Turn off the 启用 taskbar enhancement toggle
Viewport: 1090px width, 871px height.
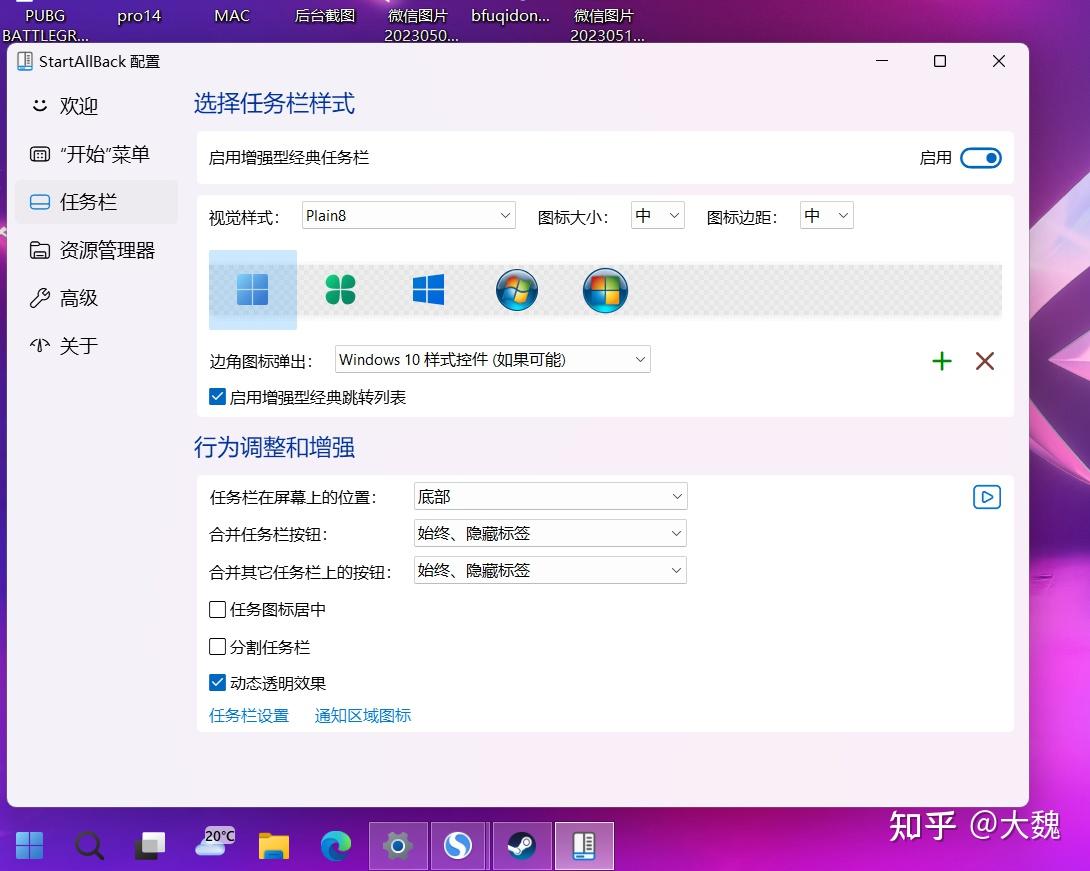[x=980, y=157]
